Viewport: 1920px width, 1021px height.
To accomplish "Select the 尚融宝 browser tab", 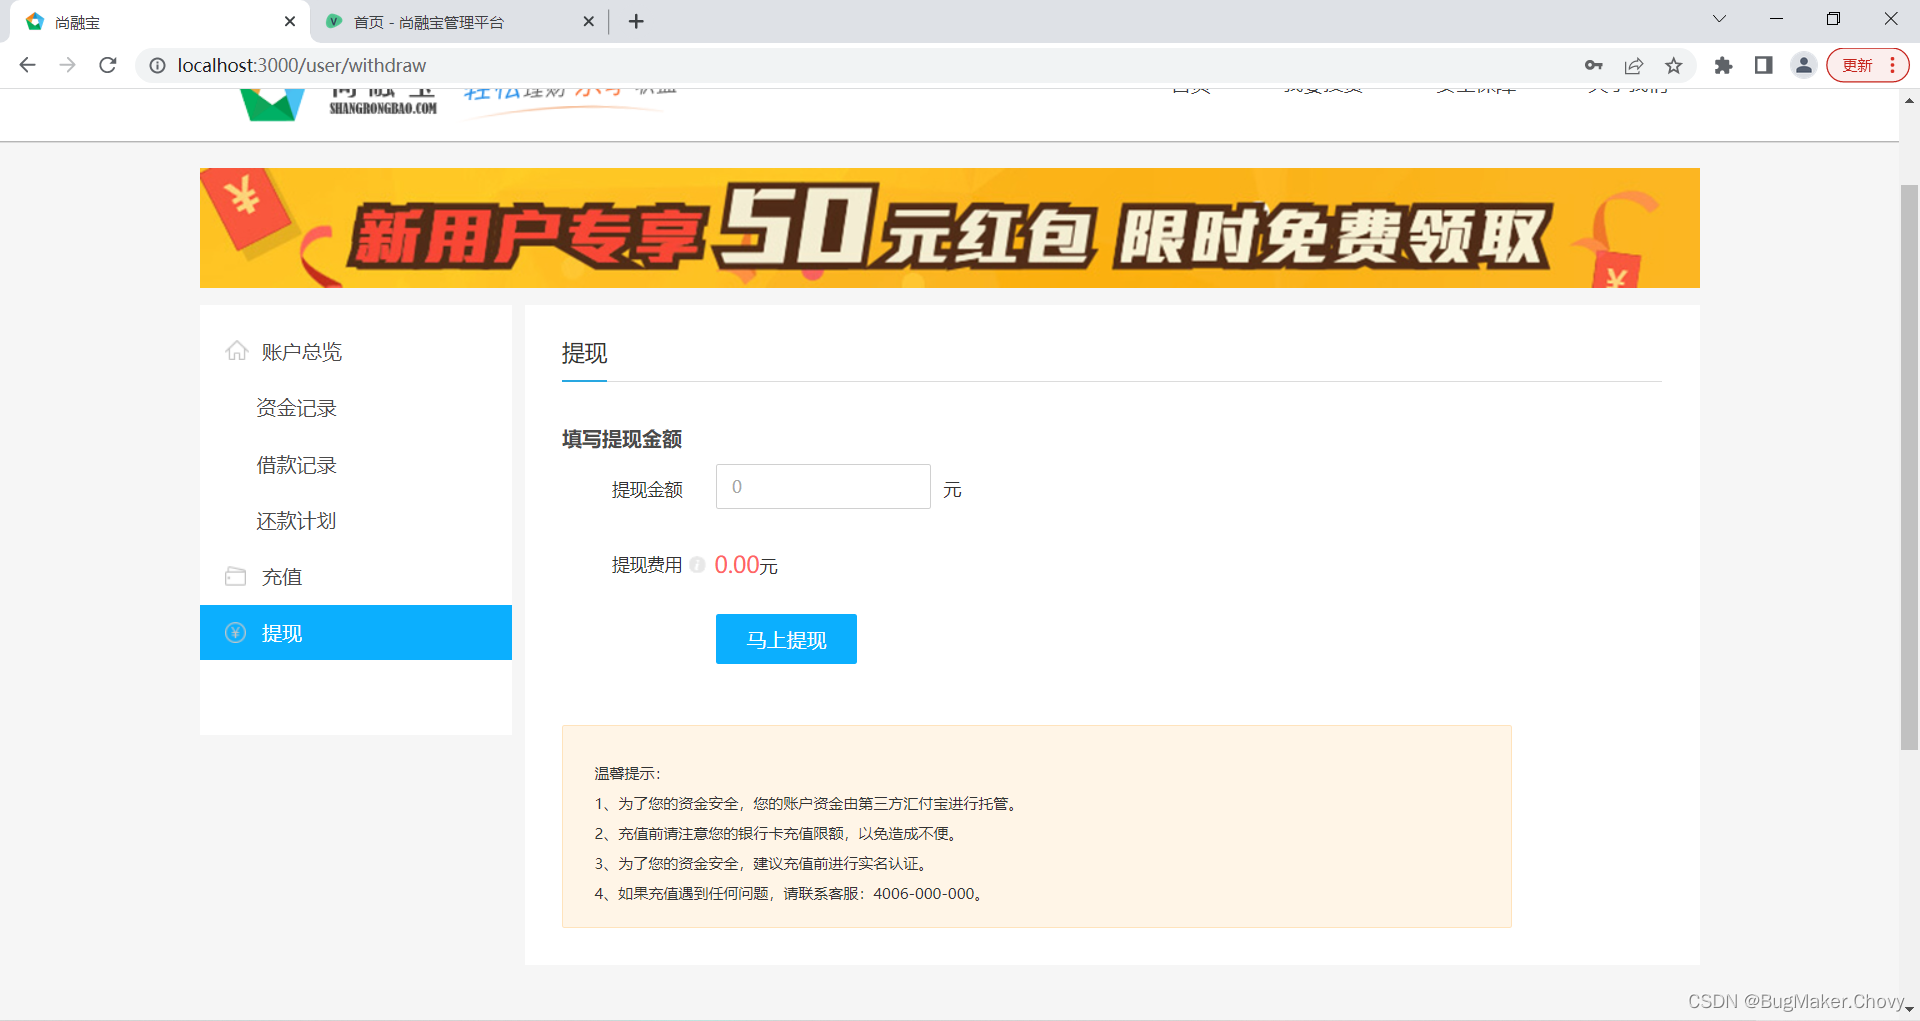I will point(150,21).
